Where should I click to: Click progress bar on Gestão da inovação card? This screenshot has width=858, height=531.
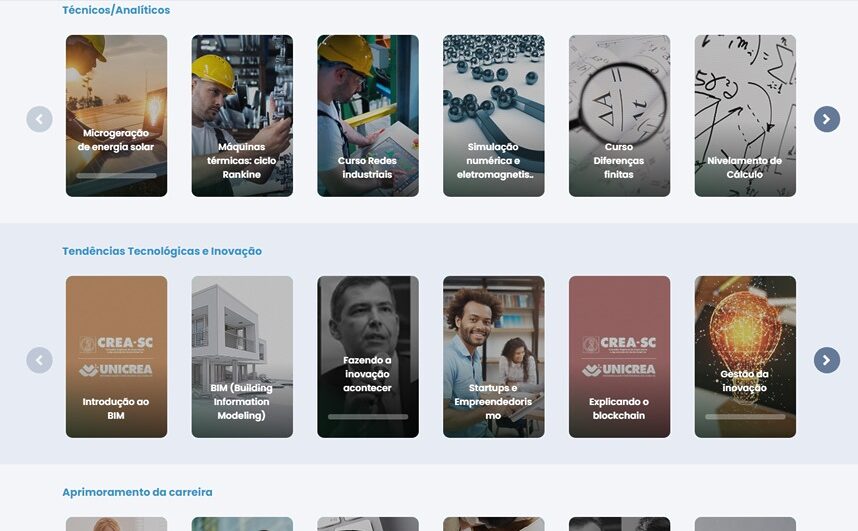pyautogui.click(x=745, y=417)
